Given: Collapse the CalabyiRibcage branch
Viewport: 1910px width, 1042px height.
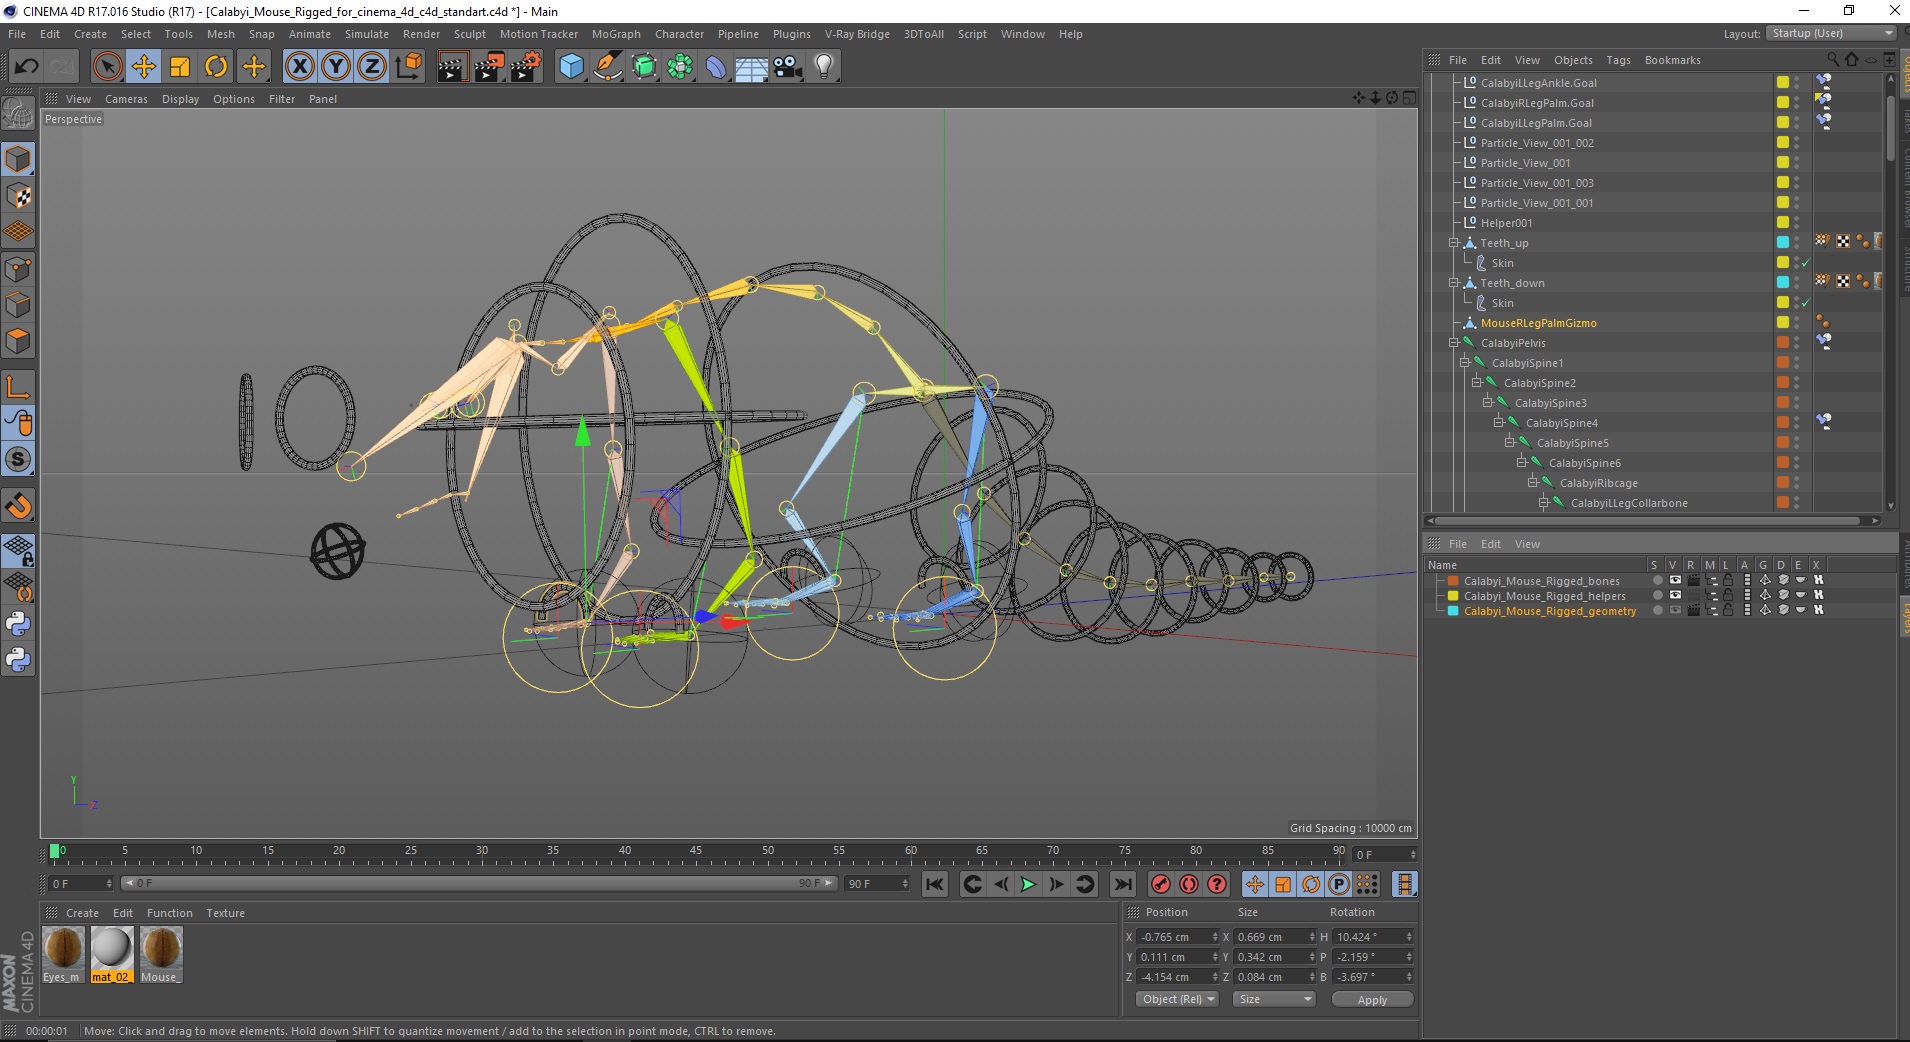Looking at the screenshot, I should (x=1533, y=483).
